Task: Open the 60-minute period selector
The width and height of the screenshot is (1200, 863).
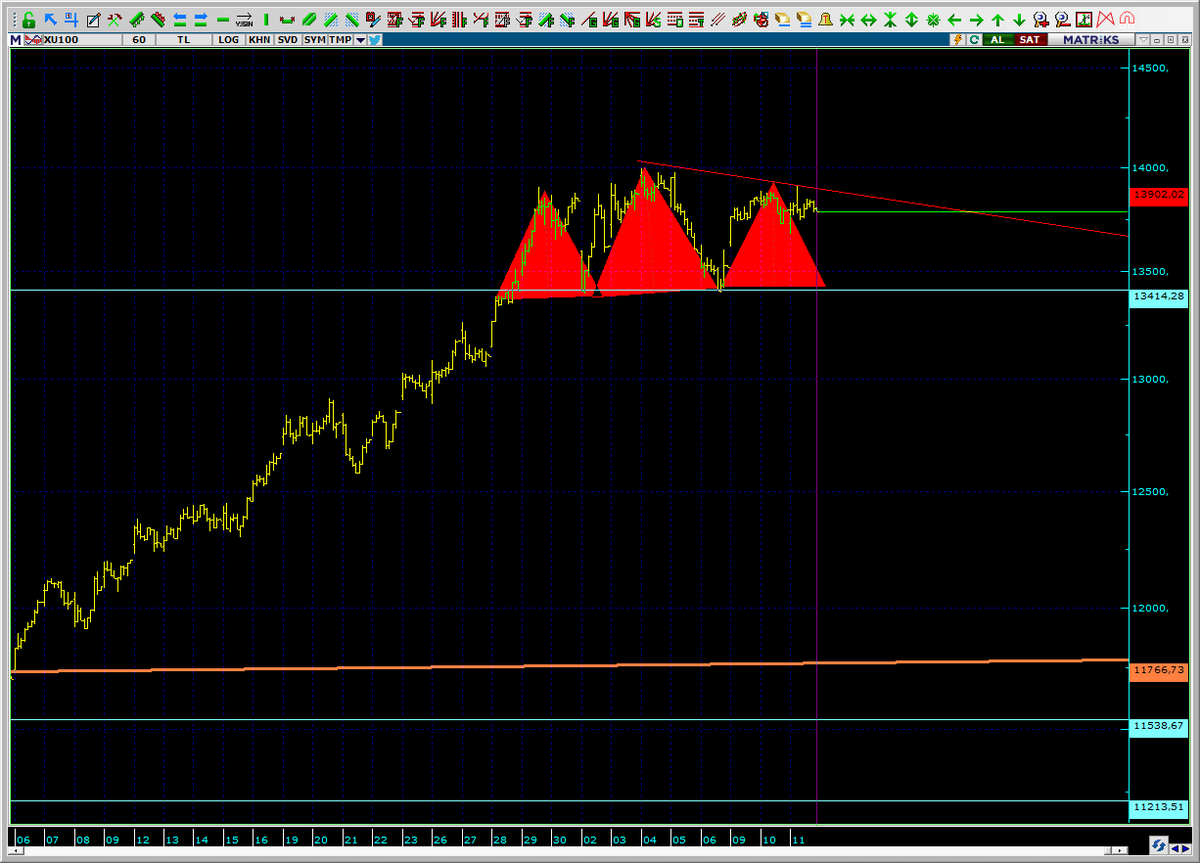Action: tap(137, 40)
